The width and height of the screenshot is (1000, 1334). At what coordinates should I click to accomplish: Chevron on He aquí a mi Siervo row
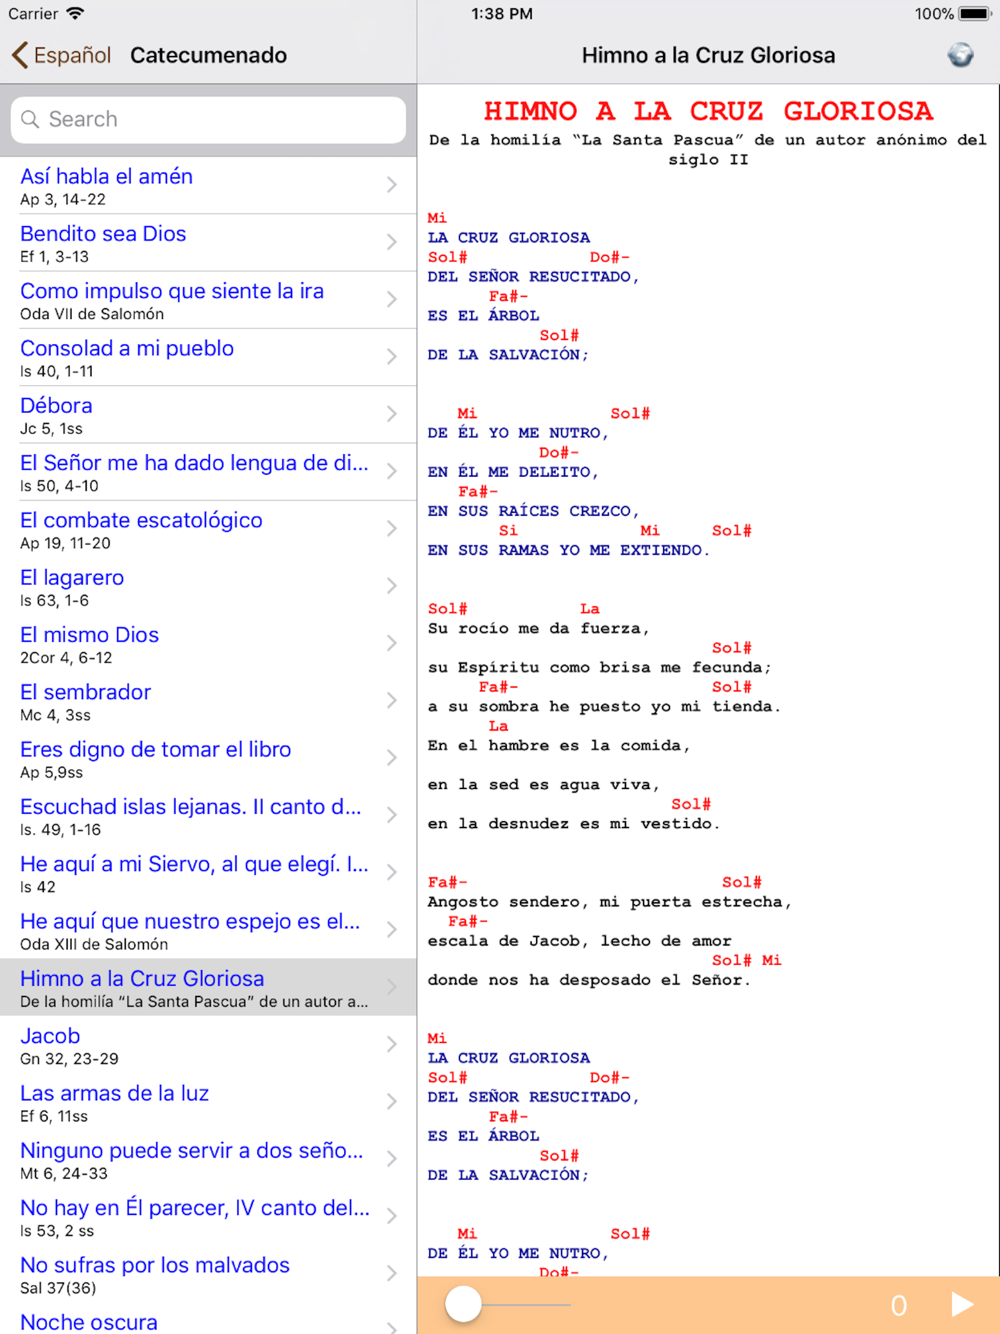tap(392, 873)
